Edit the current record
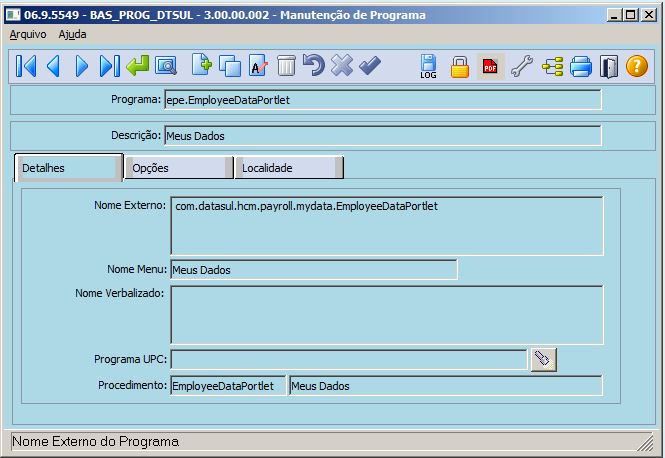Image resolution: width=665 pixels, height=458 pixels. click(258, 66)
